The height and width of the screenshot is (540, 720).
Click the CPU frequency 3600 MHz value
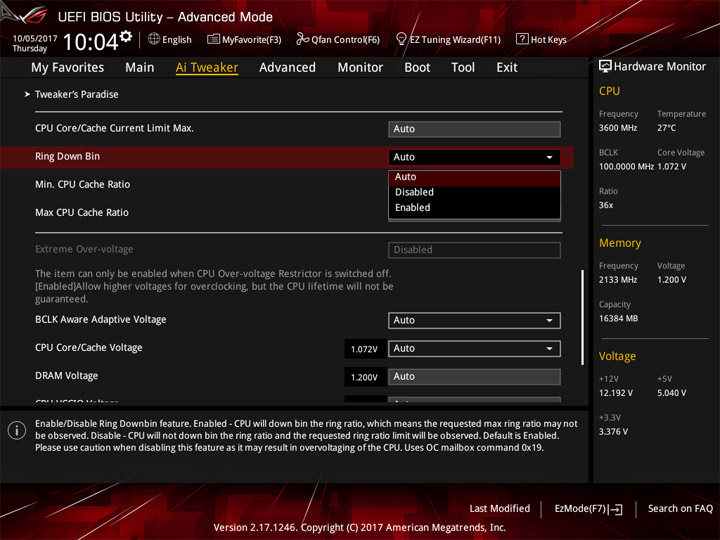click(618, 128)
